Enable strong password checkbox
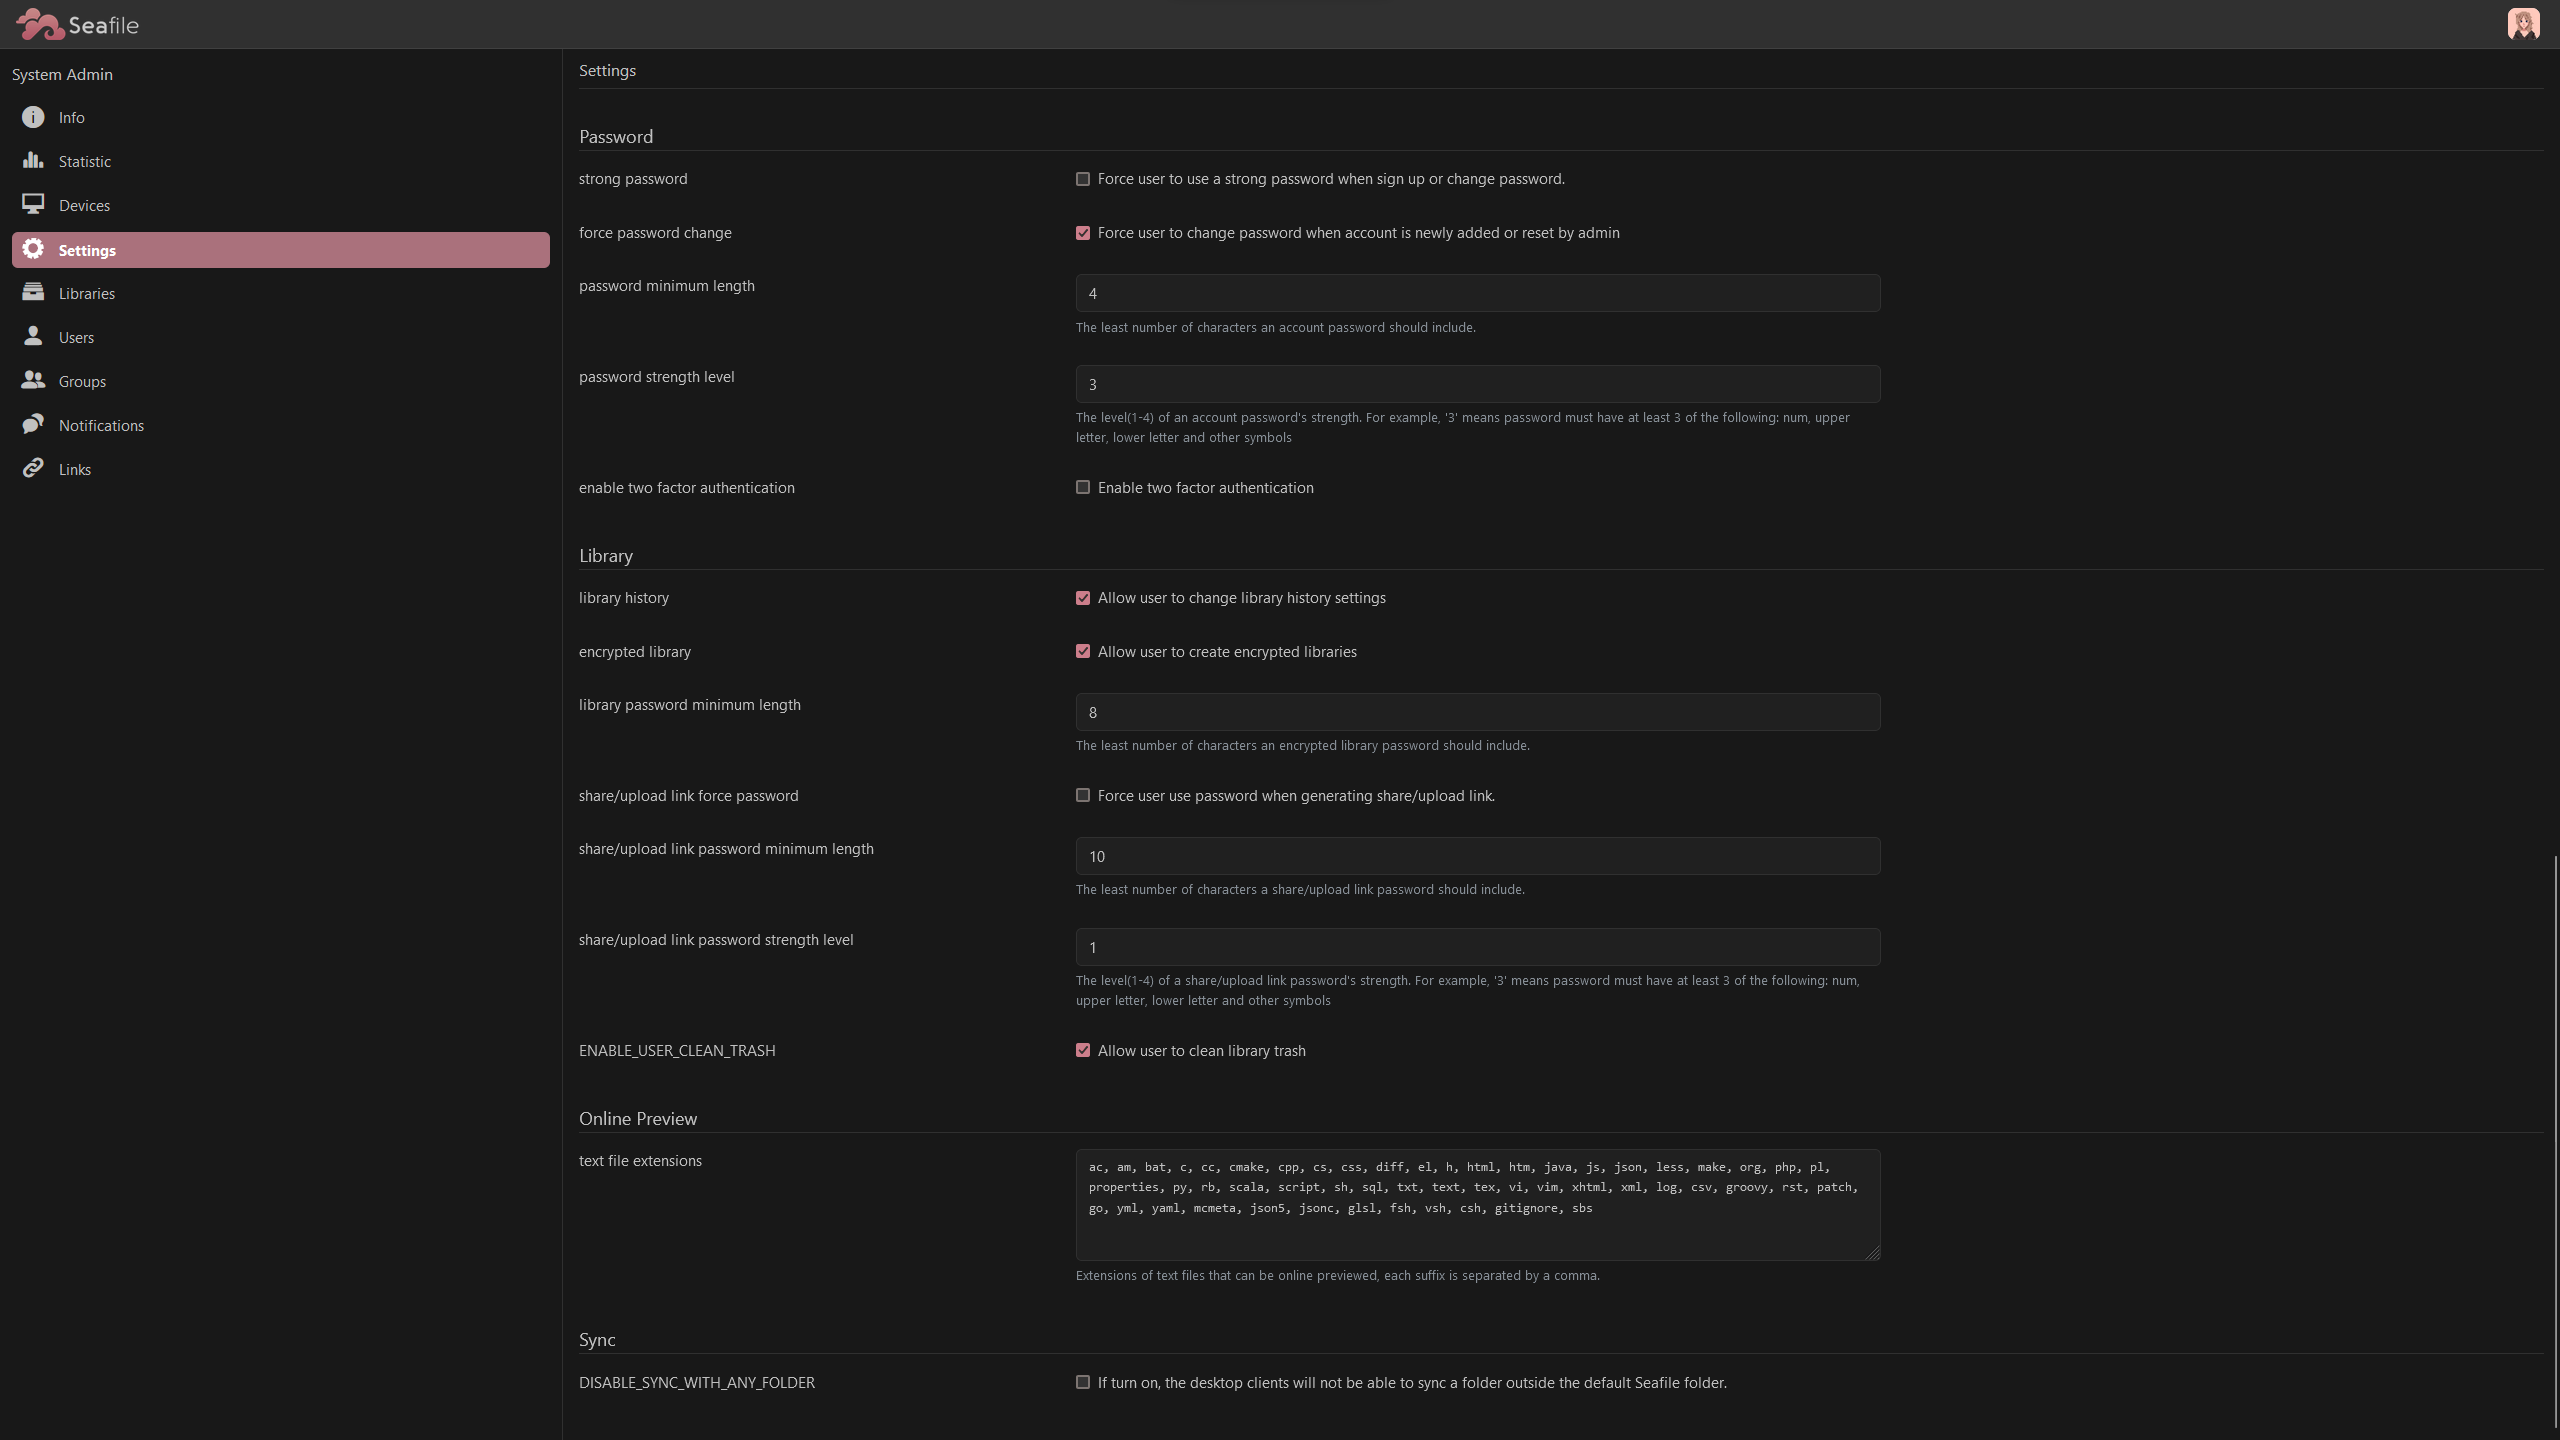 (1083, 179)
